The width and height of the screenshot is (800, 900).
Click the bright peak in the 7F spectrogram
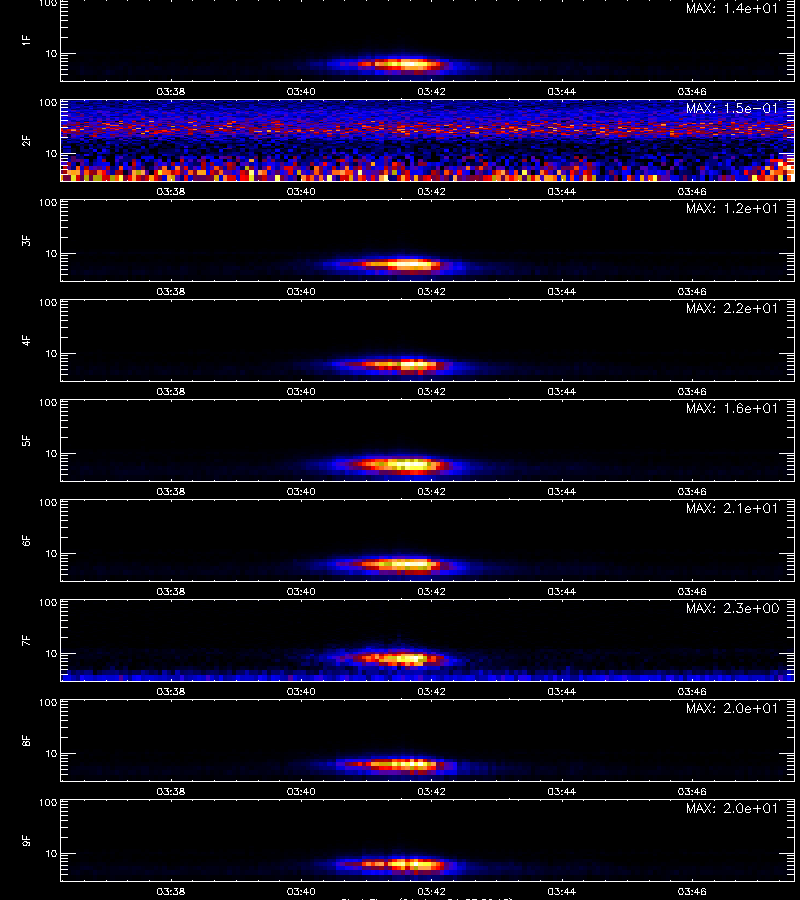[x=410, y=659]
